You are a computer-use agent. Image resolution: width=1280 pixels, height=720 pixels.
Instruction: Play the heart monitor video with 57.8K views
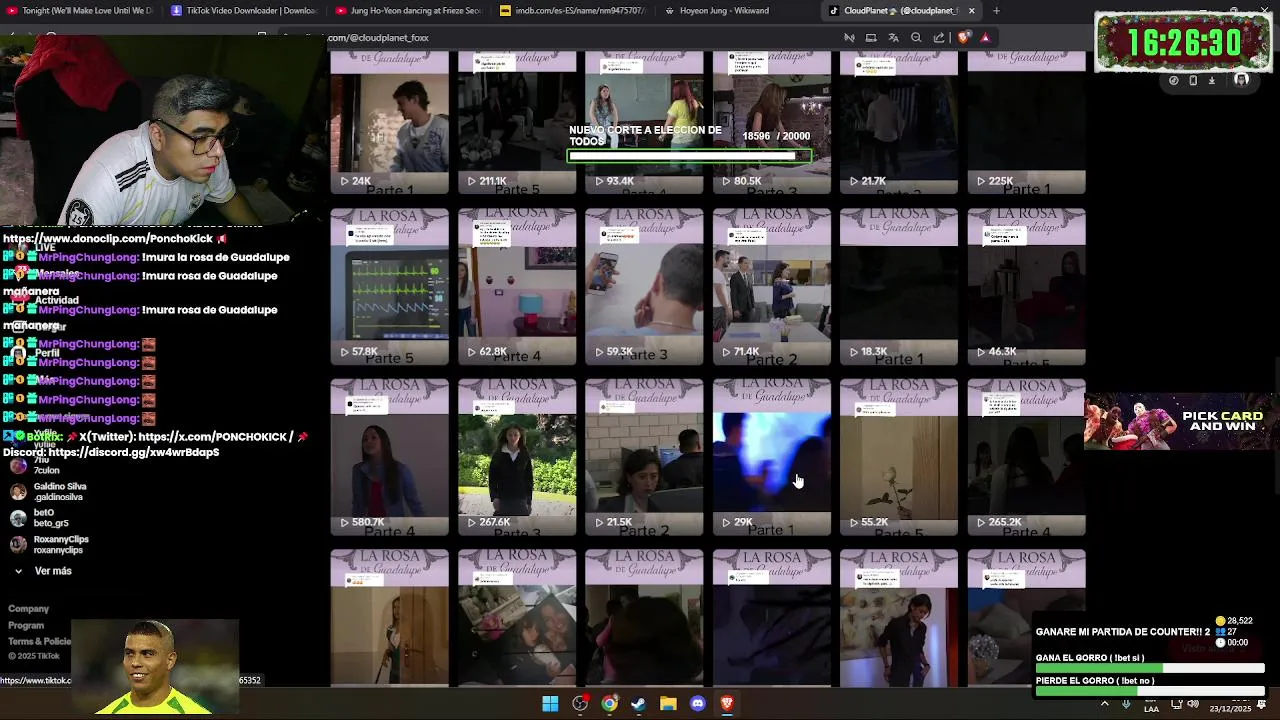pos(390,287)
